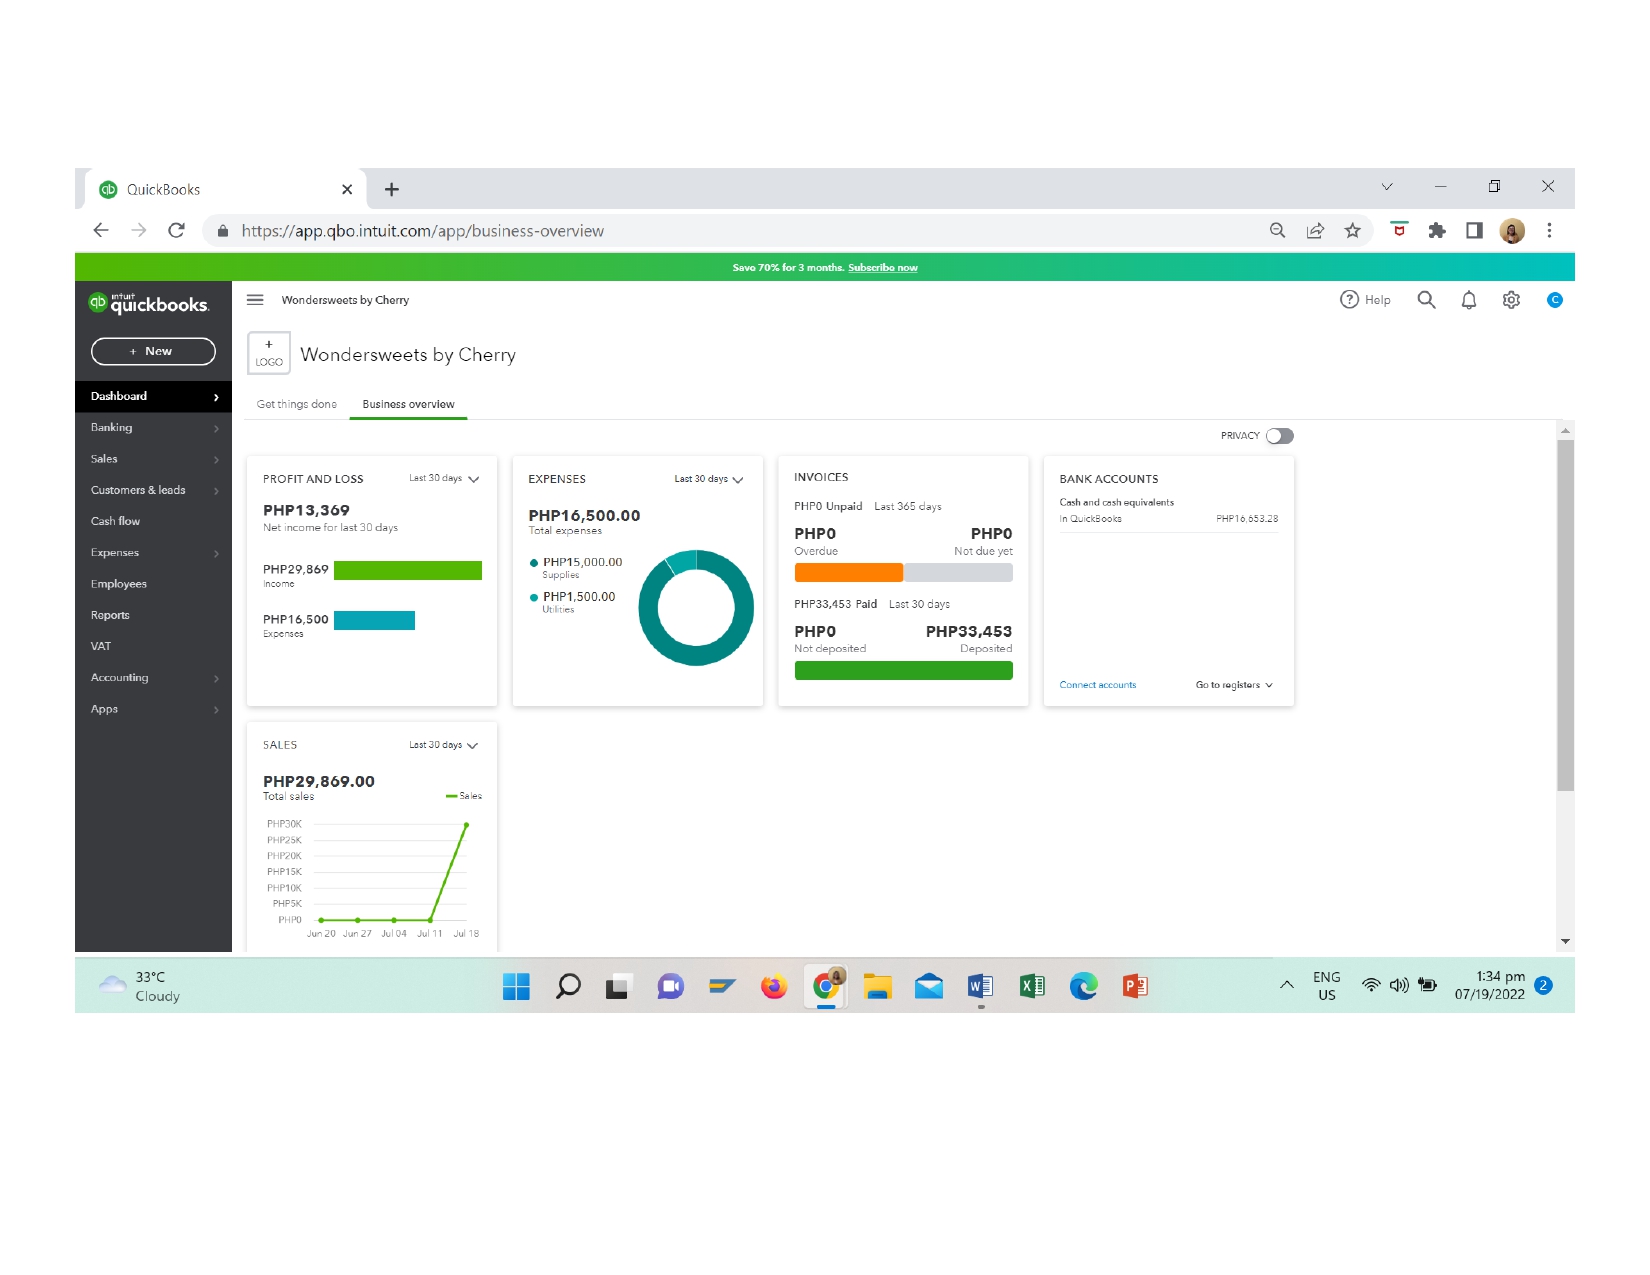This screenshot has width=1650, height=1275.
Task: Open Dashboard in the sidebar
Action: 153,396
